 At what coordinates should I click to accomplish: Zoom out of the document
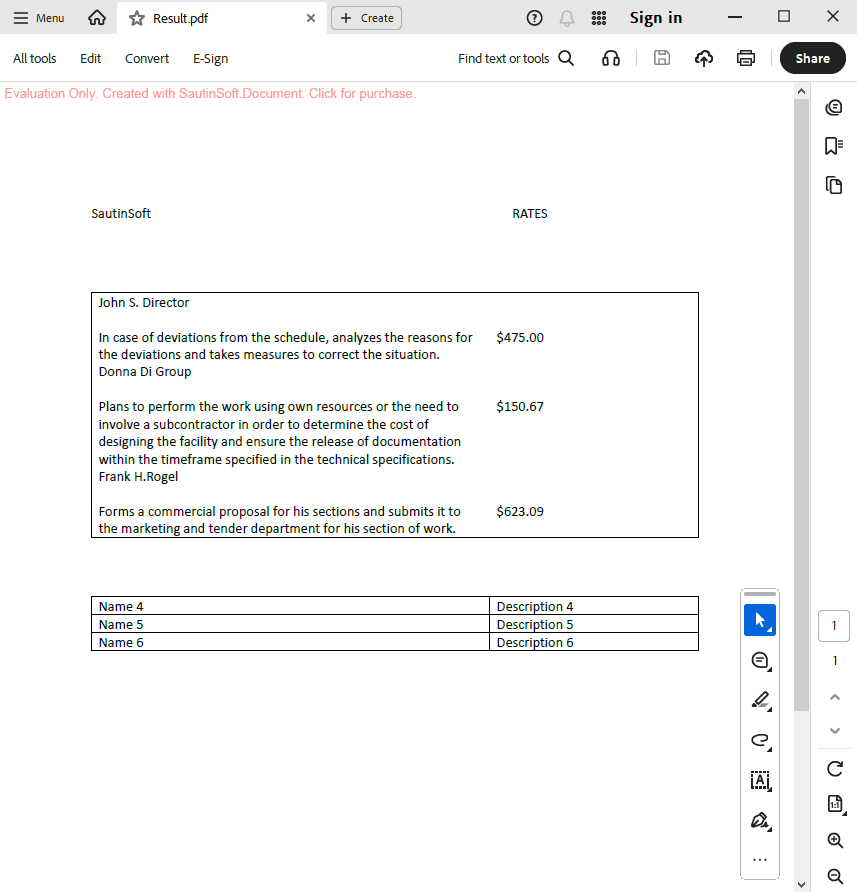[x=834, y=876]
